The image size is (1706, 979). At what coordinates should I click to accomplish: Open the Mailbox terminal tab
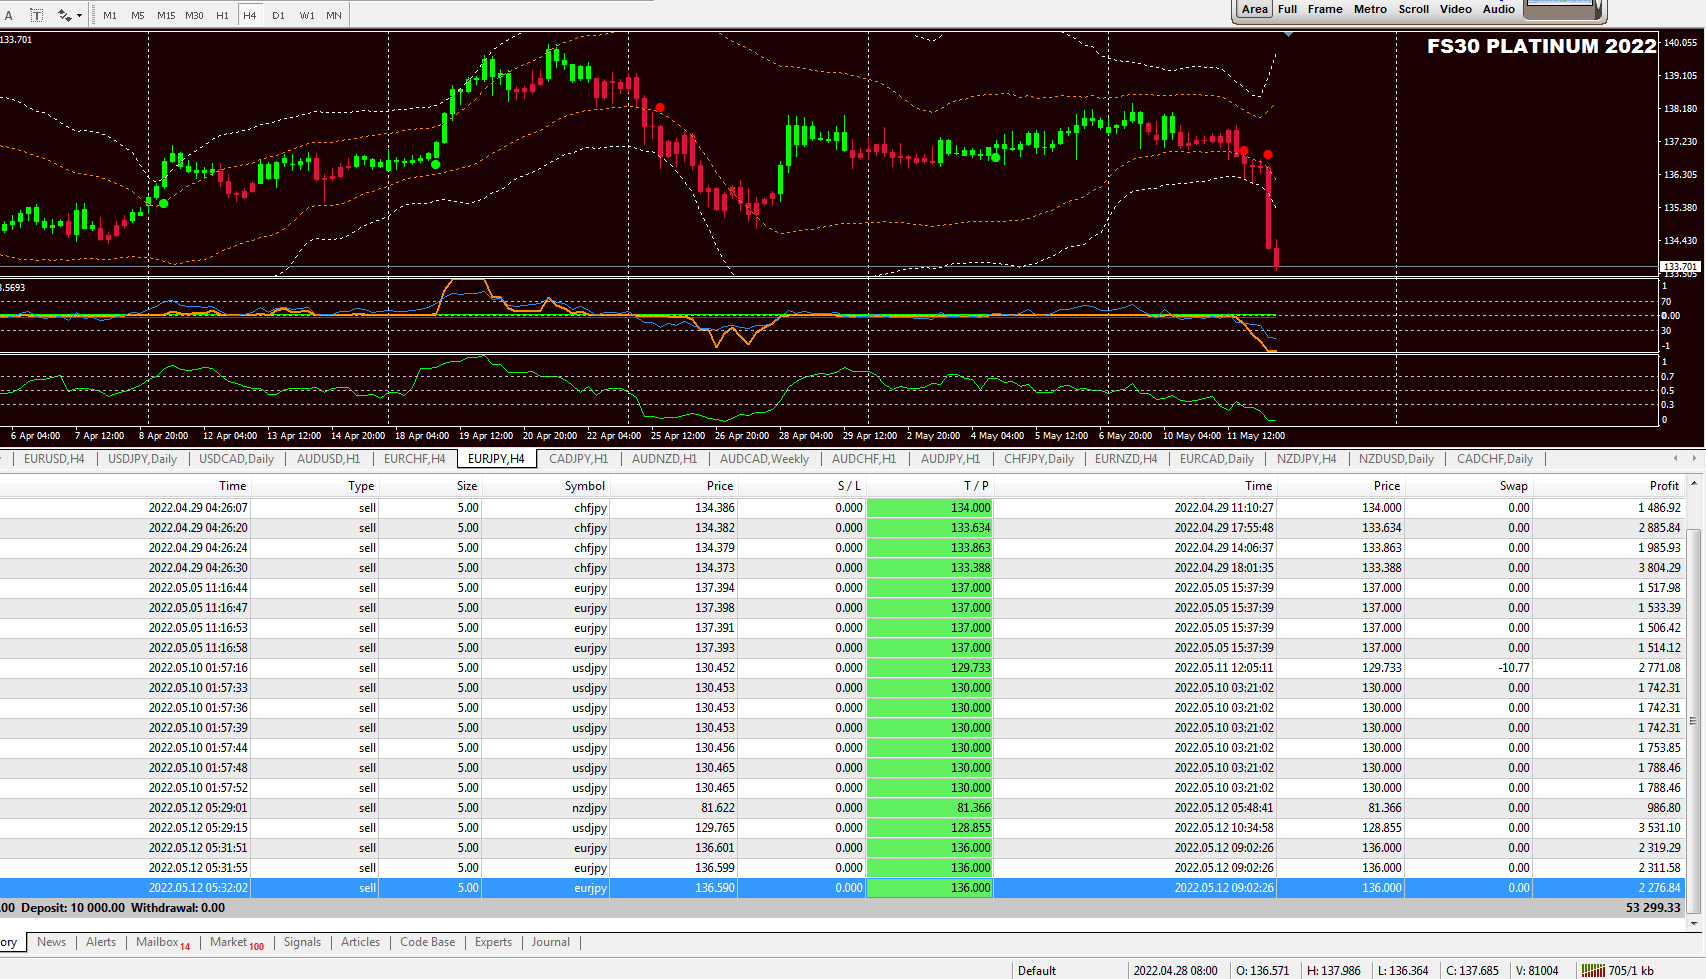tap(162, 942)
